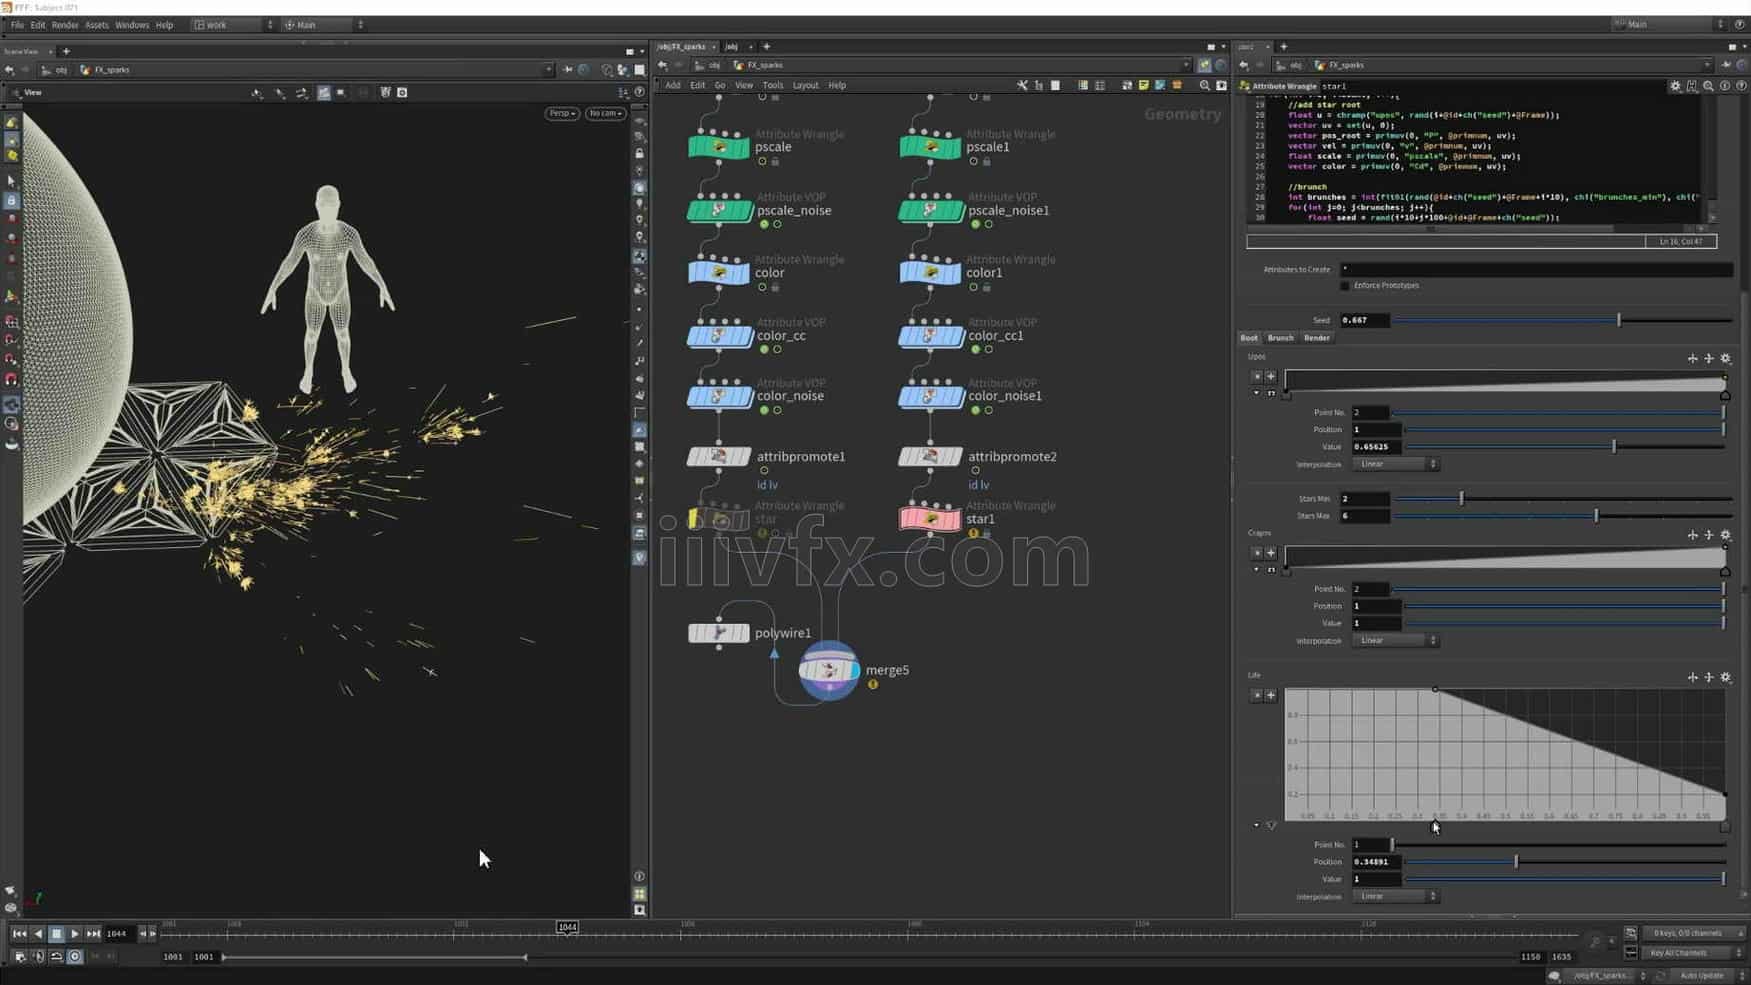Click the network editor find magnifier icon

coord(1204,86)
